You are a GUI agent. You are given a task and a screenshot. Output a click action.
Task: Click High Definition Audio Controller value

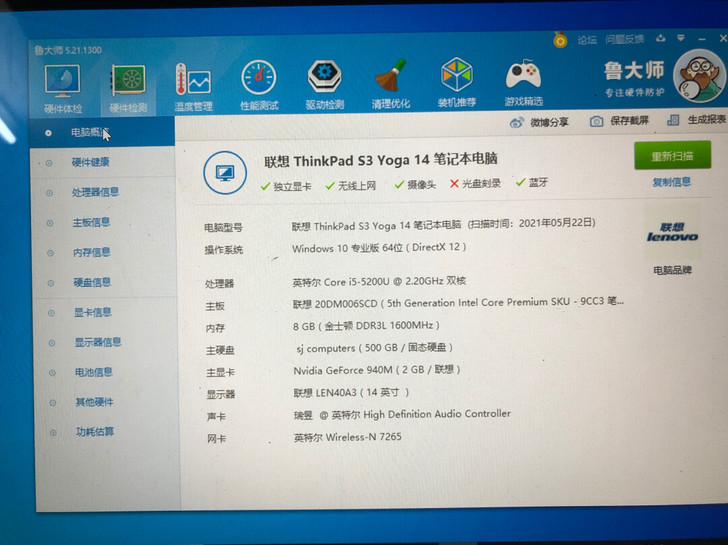click(402, 414)
